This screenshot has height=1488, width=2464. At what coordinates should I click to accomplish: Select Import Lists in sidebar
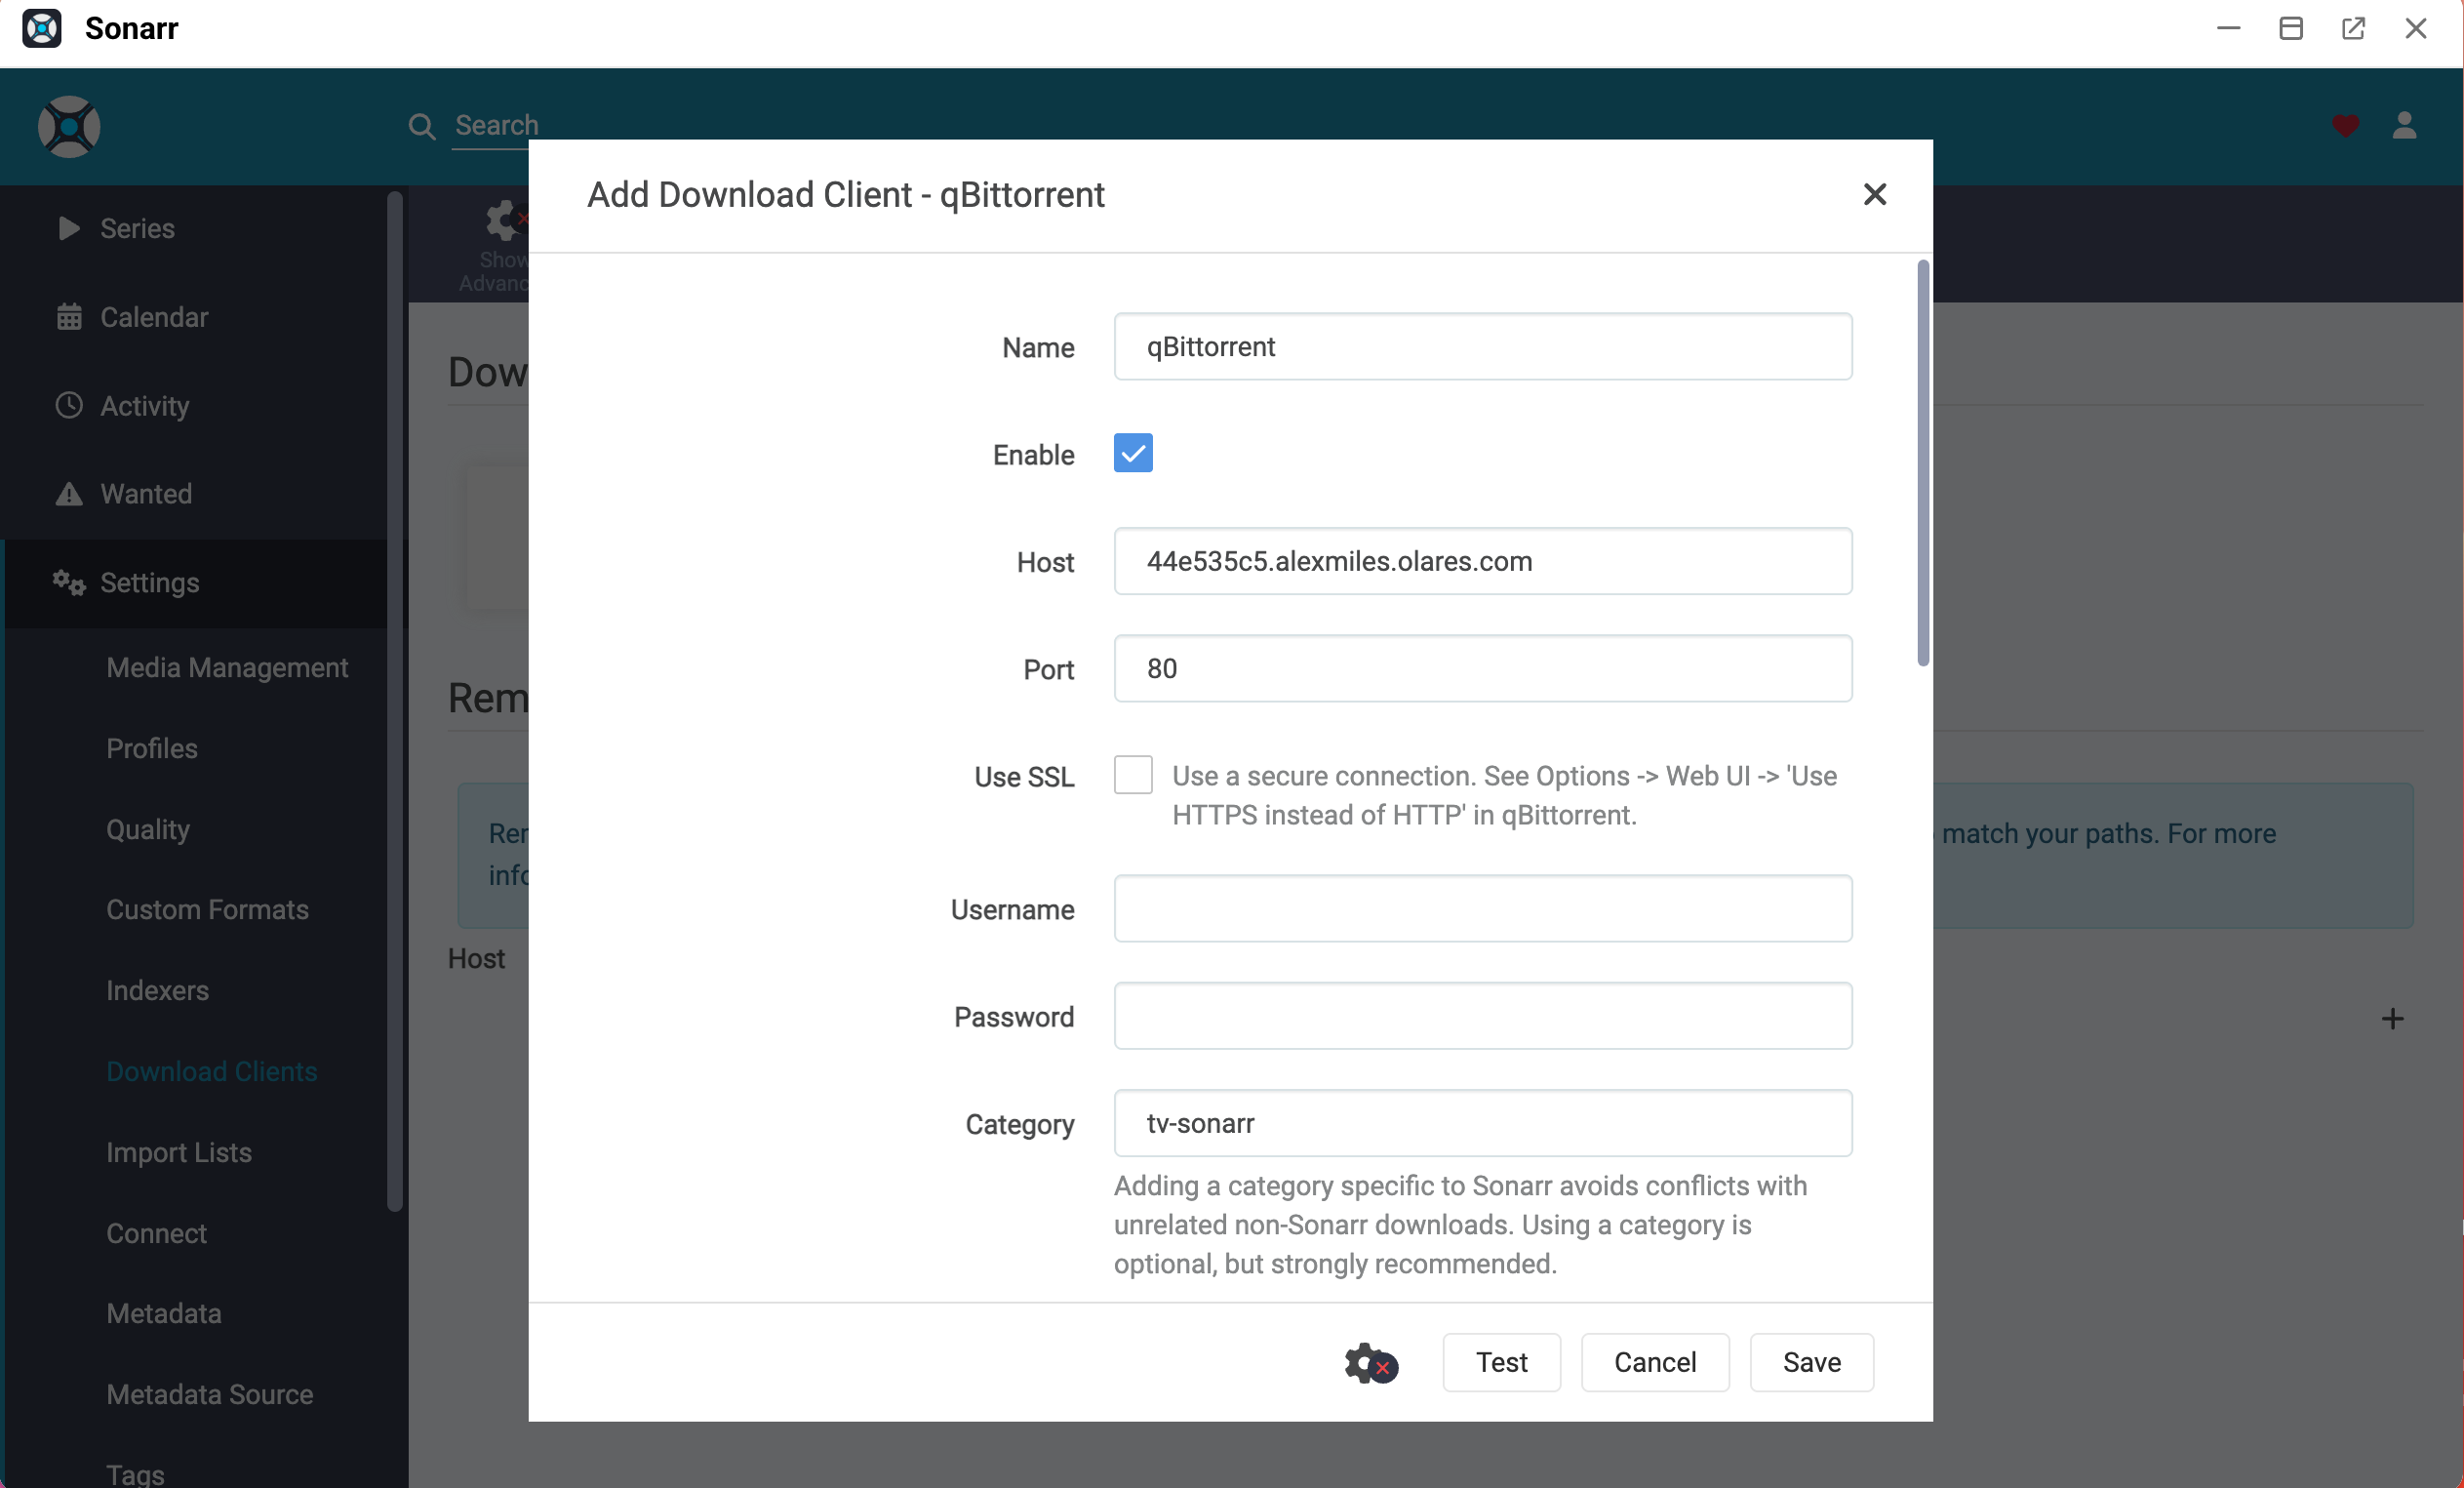pyautogui.click(x=179, y=1152)
